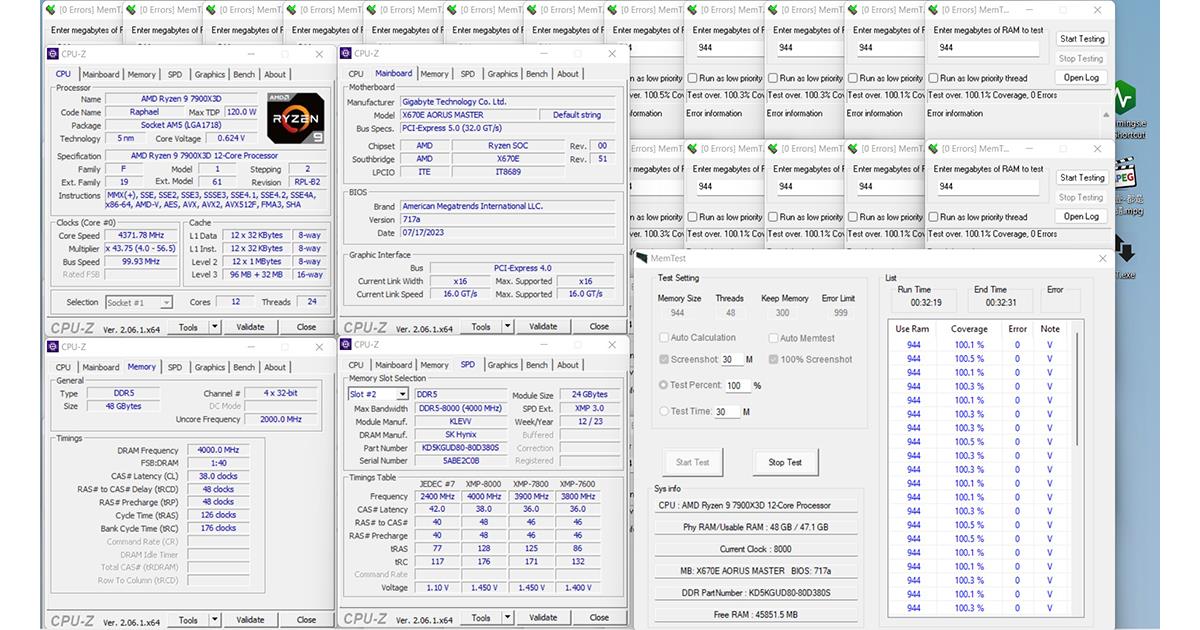Click the black MemTest title bar icon
Image resolution: width=1200 pixels, height=630 pixels.
pyautogui.click(x=643, y=258)
